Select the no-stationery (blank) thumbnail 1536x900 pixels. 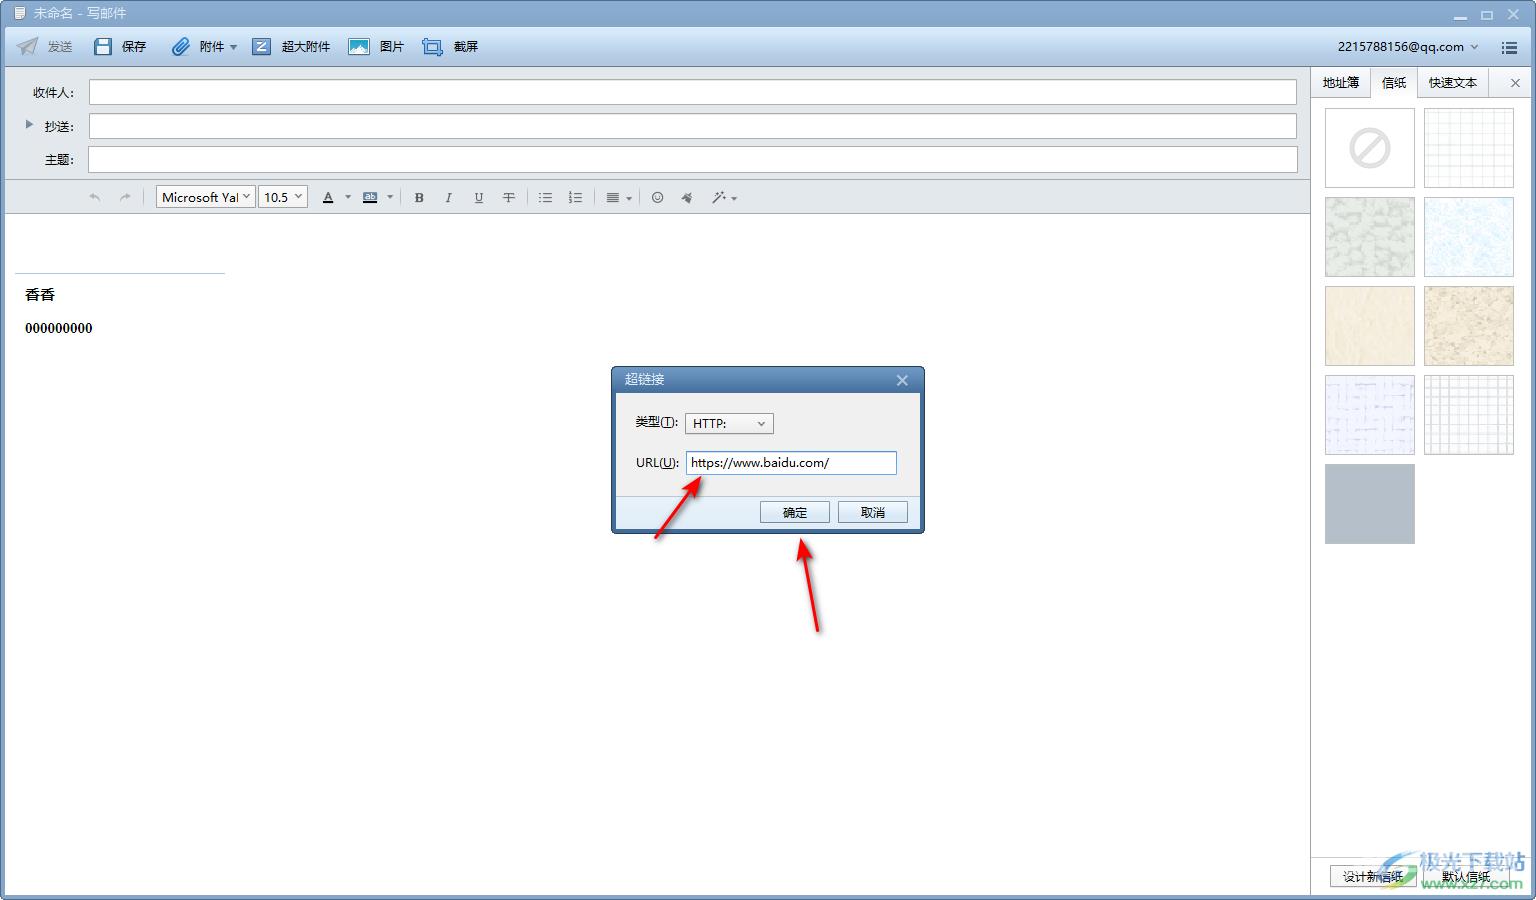1370,148
